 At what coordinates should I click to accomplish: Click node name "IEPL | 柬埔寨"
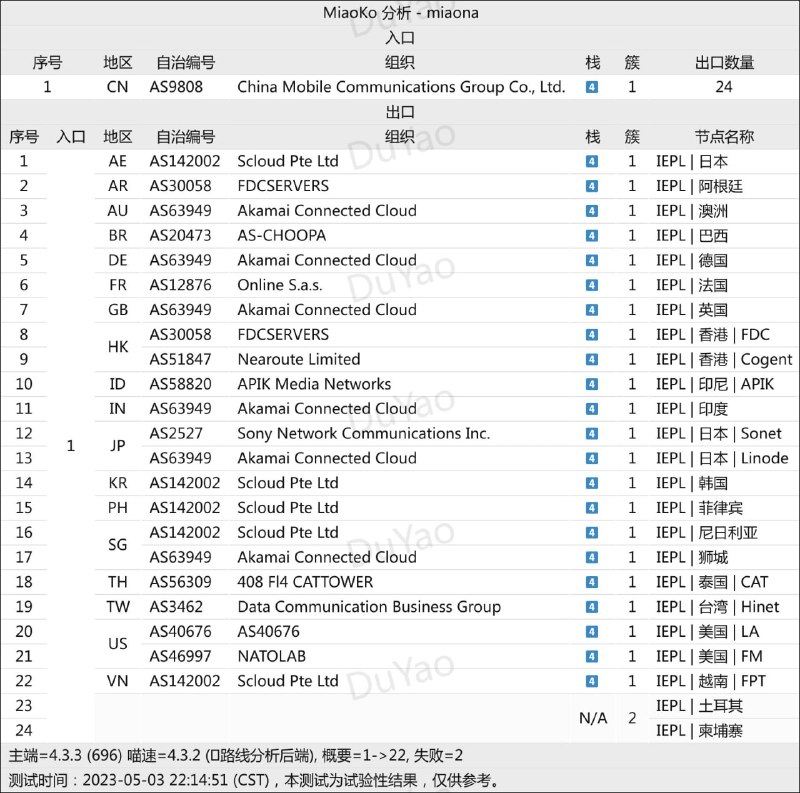699,731
